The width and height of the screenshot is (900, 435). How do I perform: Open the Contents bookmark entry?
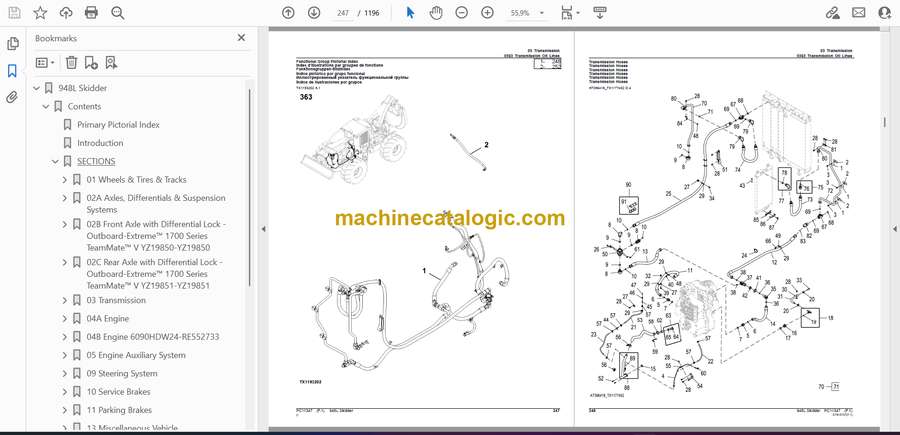84,107
